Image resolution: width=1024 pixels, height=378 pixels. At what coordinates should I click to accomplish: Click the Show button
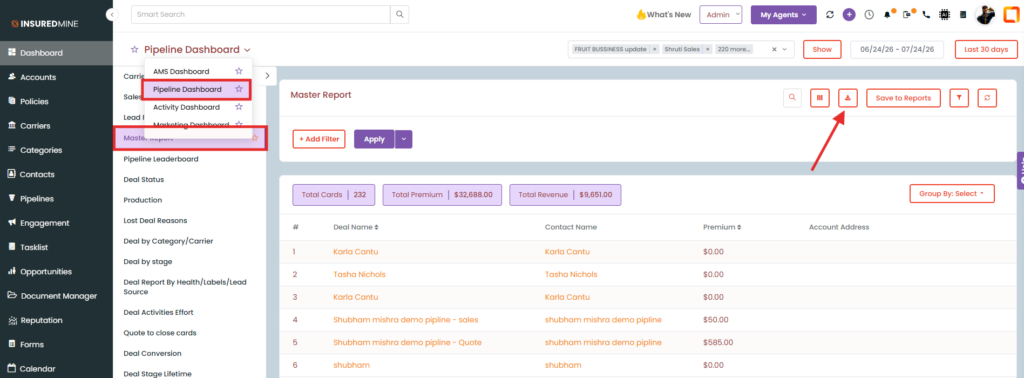tap(822, 50)
